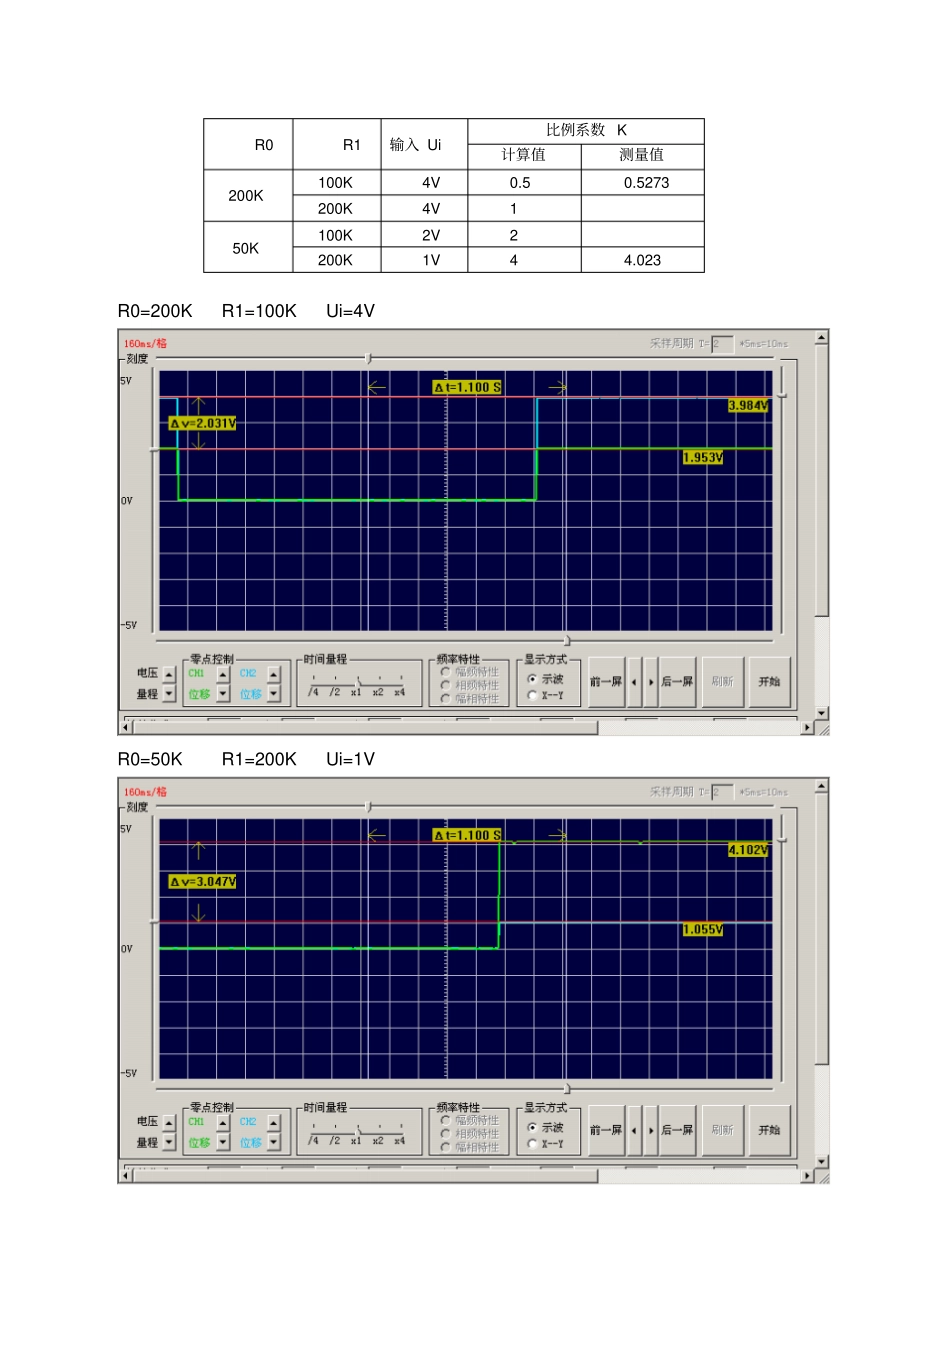Go to 前一屏 in the R0=200K scope
This screenshot has height=1345, width=950.
[606, 682]
